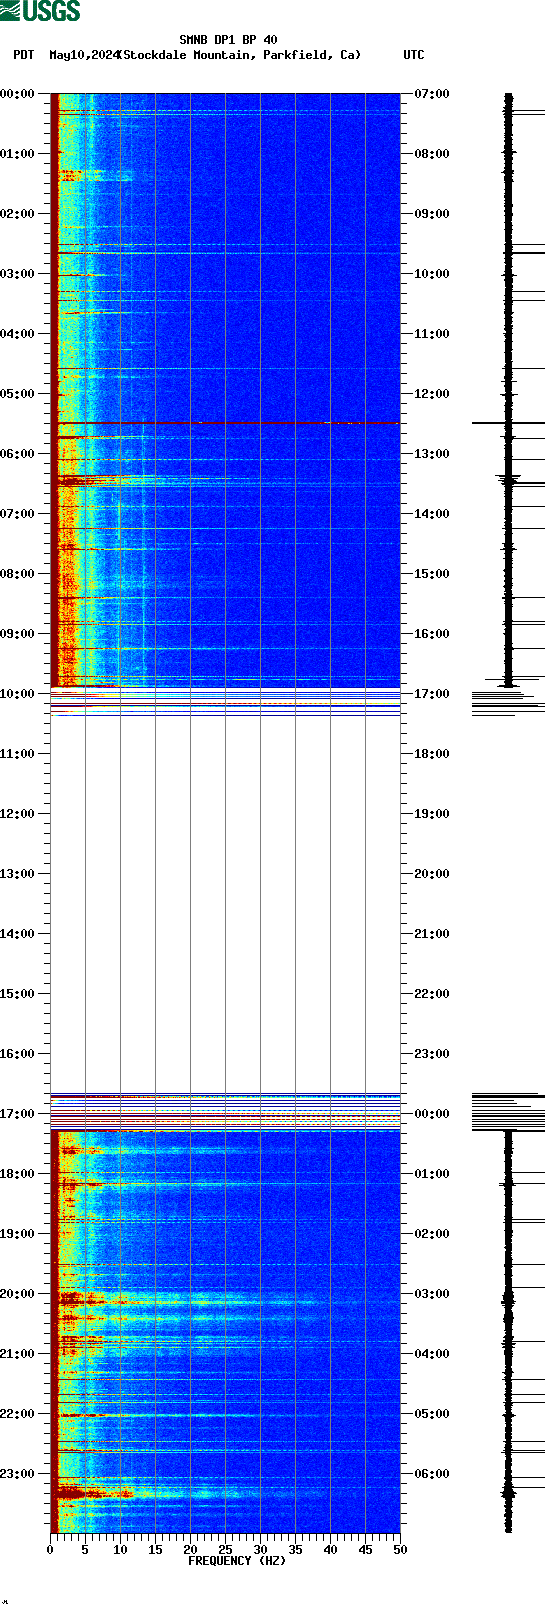Click the 07:00 tick label on PDT axis
The image size is (552, 1613).
pos(17,514)
